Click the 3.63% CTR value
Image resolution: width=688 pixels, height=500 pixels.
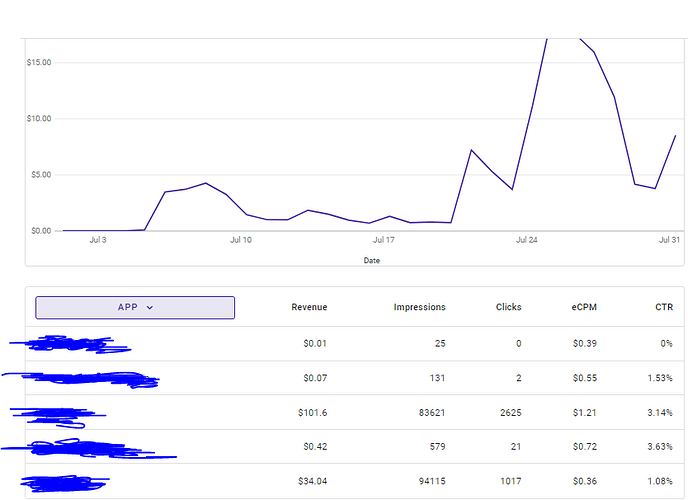tap(660, 446)
